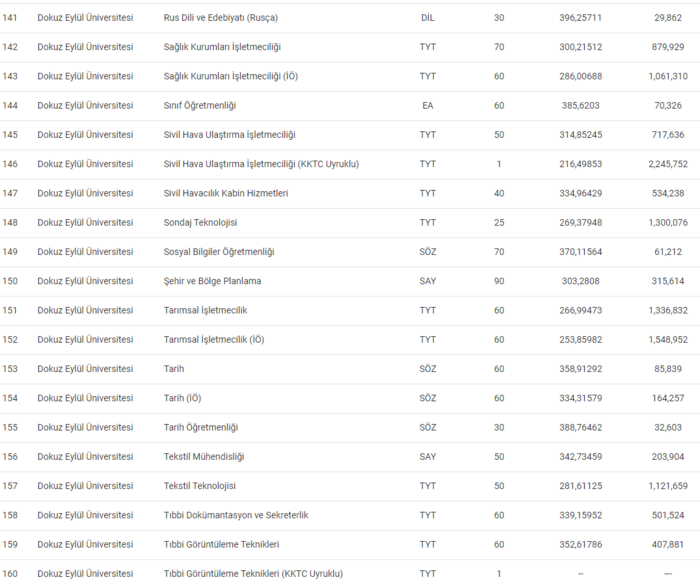Click the DİL score type cell
This screenshot has width=700, height=584.
point(428,18)
